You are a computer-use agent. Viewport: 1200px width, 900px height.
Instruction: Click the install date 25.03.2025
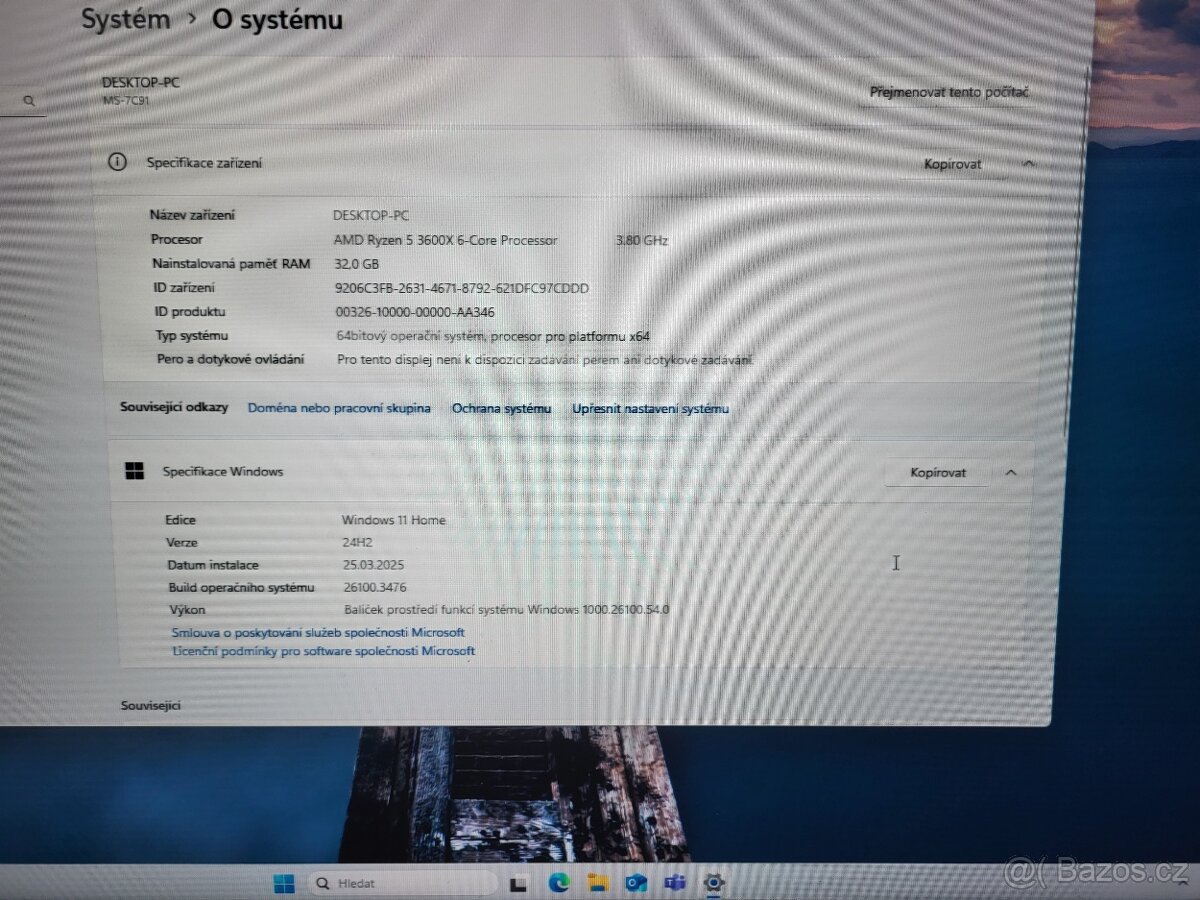tap(373, 565)
